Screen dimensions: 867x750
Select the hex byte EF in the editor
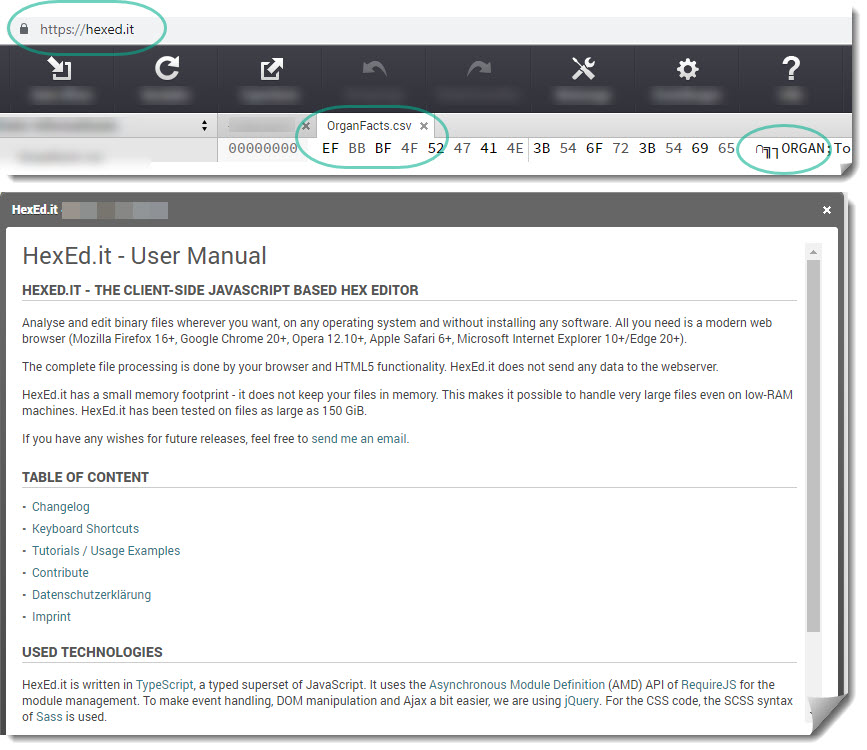[x=330, y=148]
